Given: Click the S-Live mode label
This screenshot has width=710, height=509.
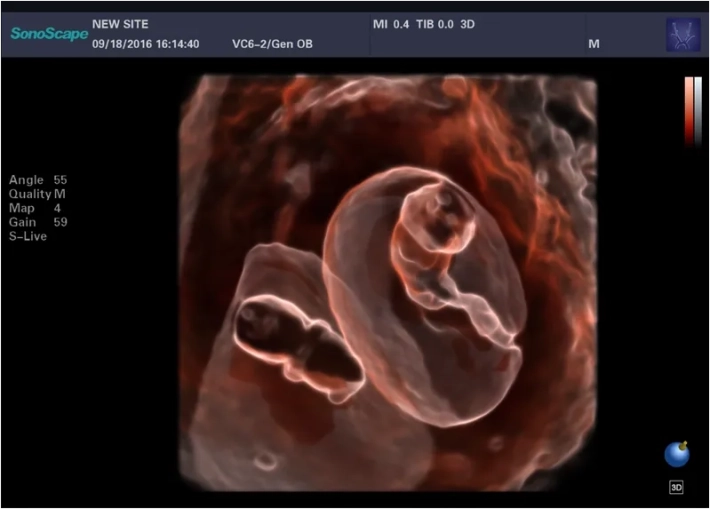Looking at the screenshot, I should tap(28, 236).
